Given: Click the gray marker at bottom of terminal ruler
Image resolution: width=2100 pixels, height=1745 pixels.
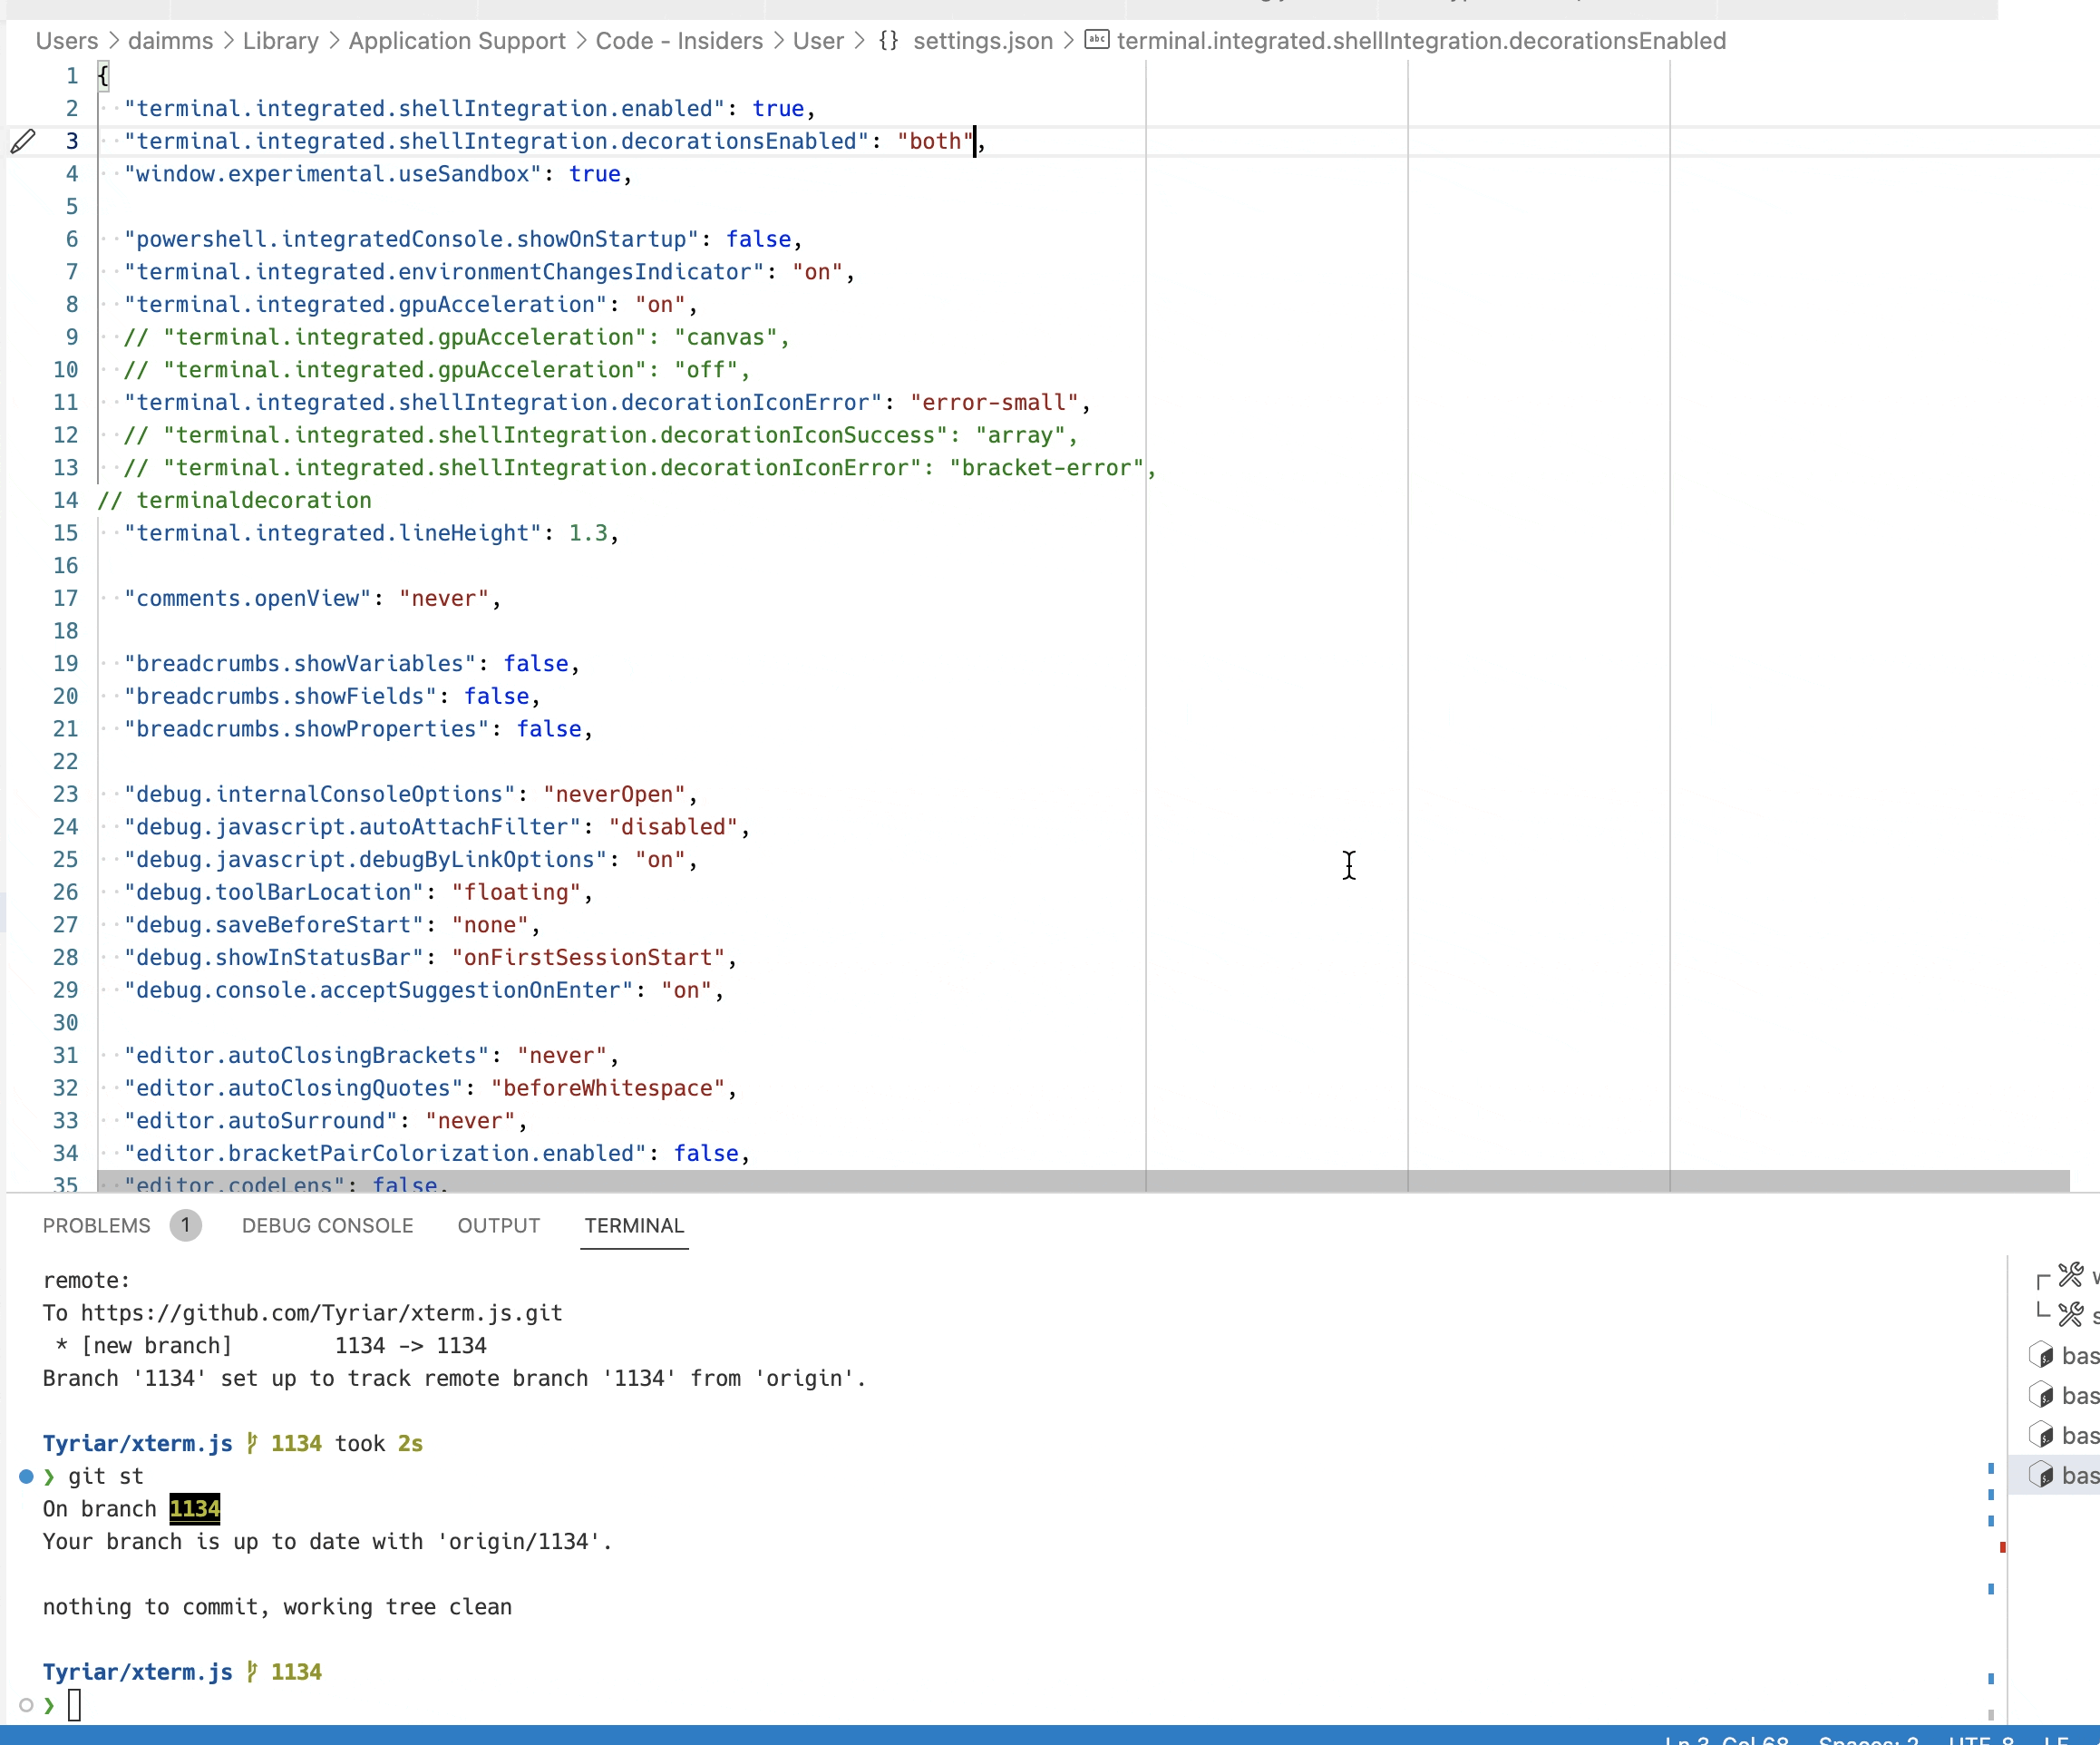Looking at the screenshot, I should point(1991,1714).
